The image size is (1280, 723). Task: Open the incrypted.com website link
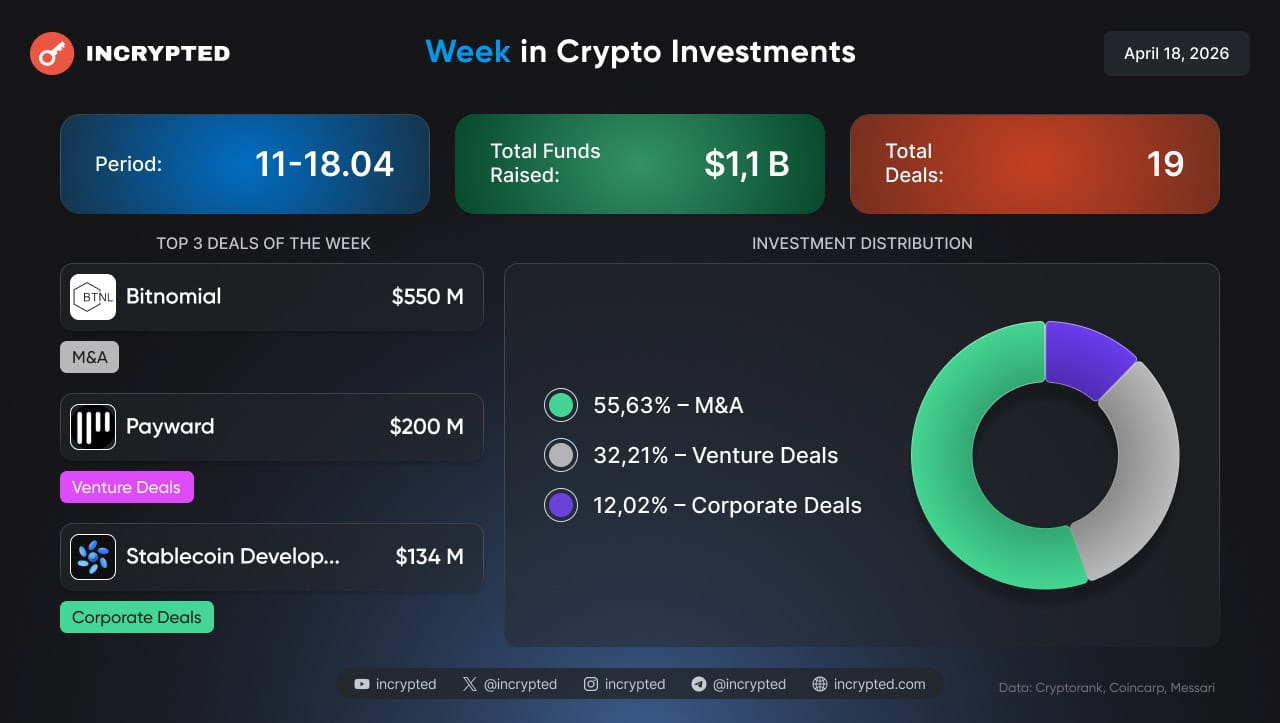[x=879, y=684]
